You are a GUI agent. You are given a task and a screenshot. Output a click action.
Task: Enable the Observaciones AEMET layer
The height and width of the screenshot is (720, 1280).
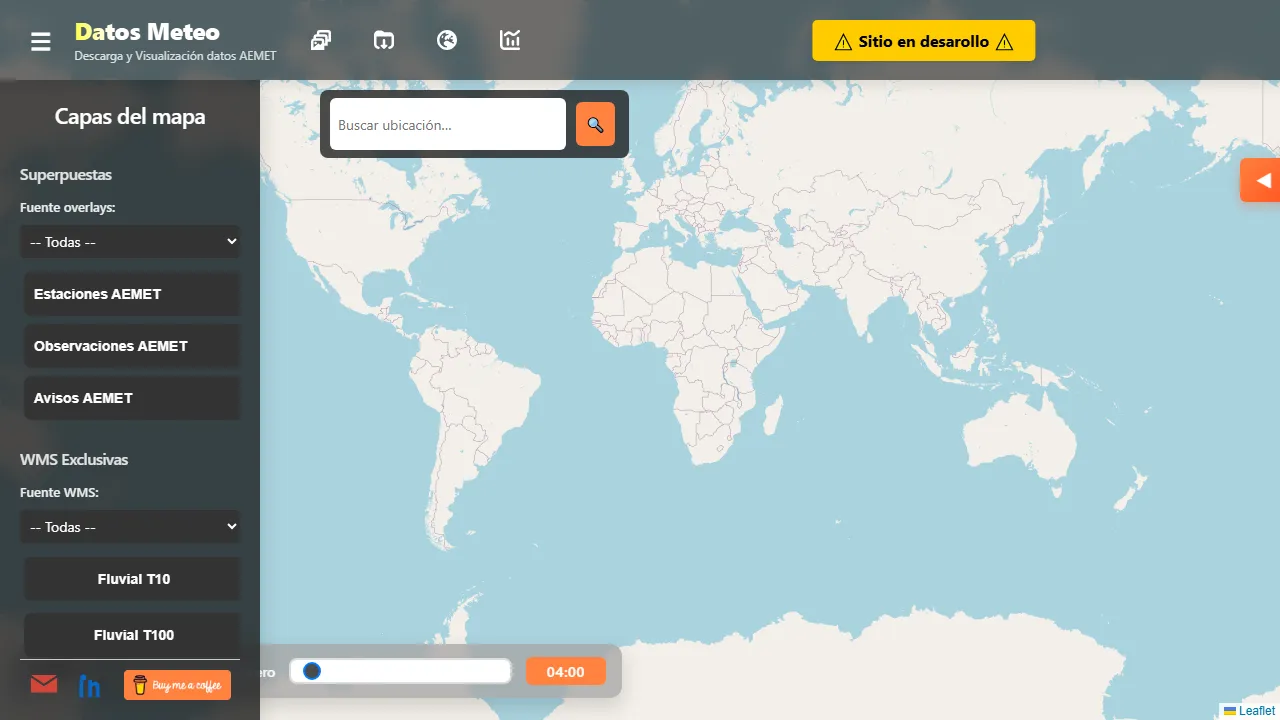[131, 345]
